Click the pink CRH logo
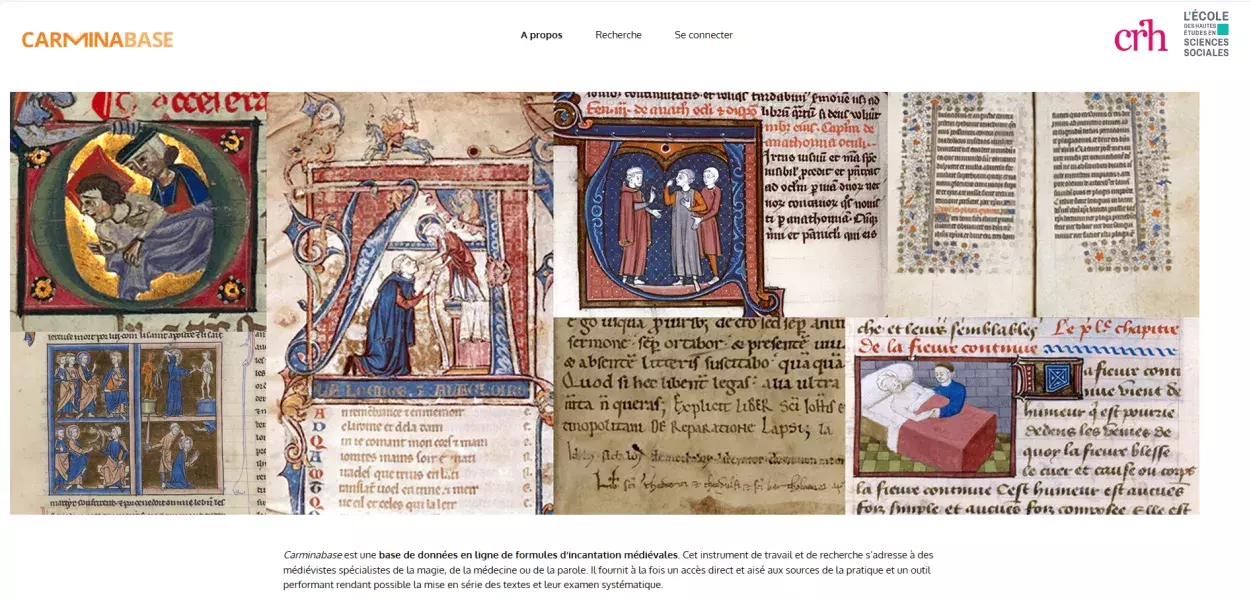This screenshot has height=600, width=1251. pyautogui.click(x=1140, y=36)
